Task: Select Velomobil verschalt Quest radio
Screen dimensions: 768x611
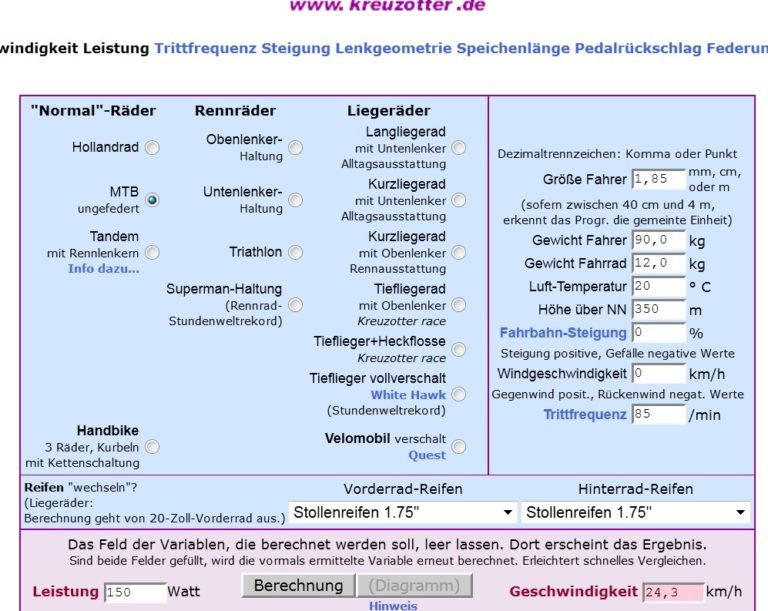Action: 459,446
